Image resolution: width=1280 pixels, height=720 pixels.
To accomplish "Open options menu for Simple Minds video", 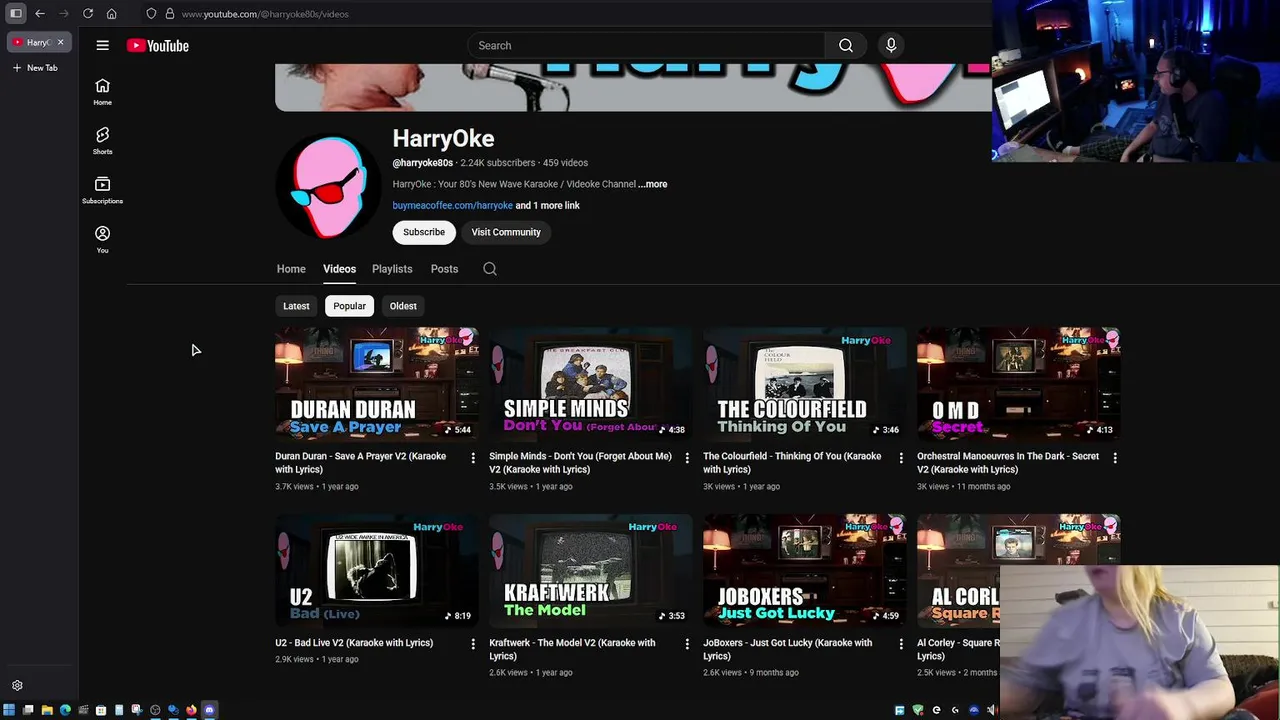I will [687, 458].
